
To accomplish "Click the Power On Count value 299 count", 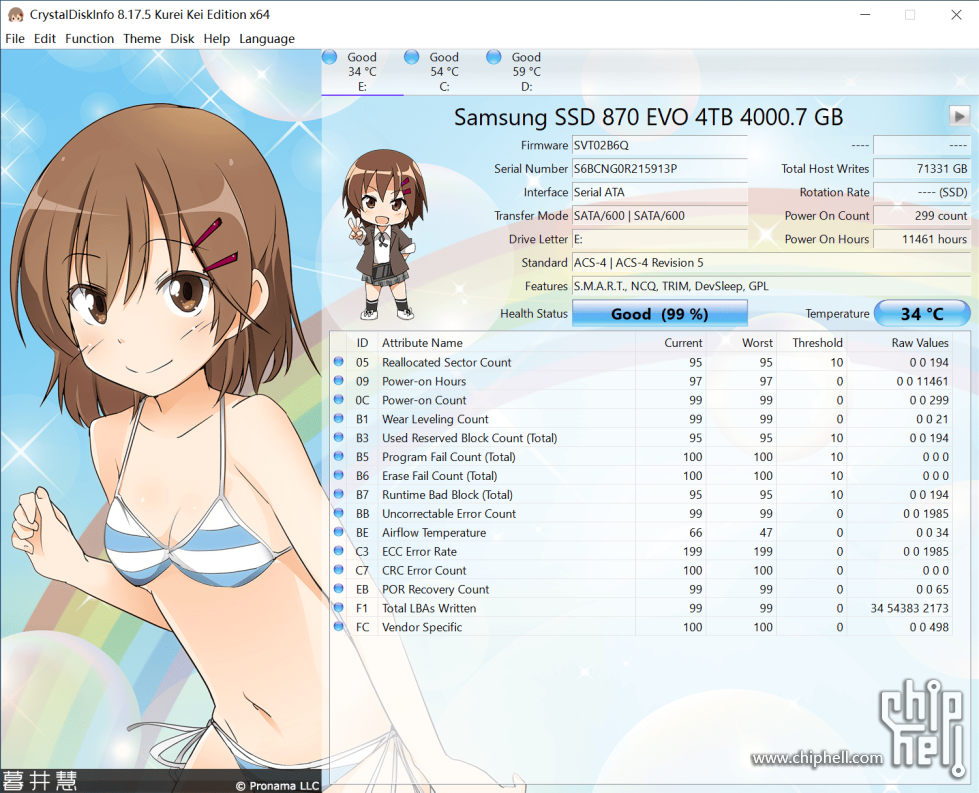I will (x=922, y=215).
